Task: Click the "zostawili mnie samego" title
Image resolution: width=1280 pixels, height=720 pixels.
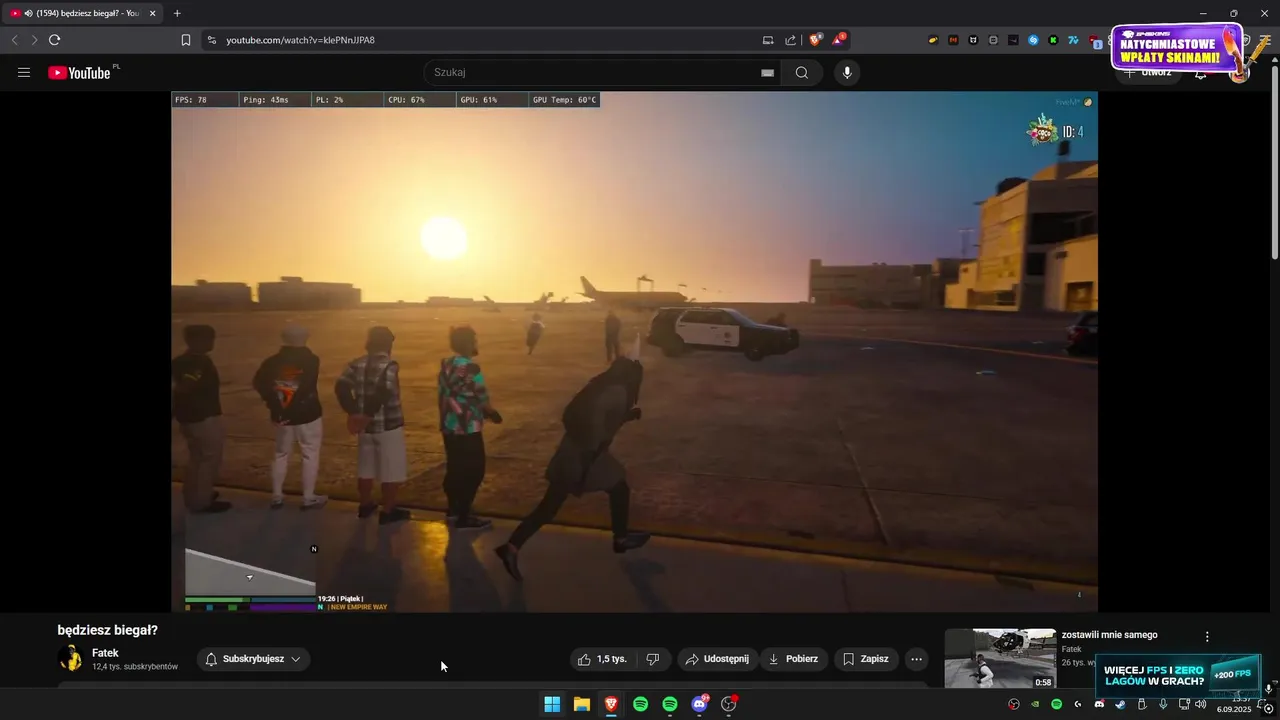Action: pyautogui.click(x=1109, y=635)
